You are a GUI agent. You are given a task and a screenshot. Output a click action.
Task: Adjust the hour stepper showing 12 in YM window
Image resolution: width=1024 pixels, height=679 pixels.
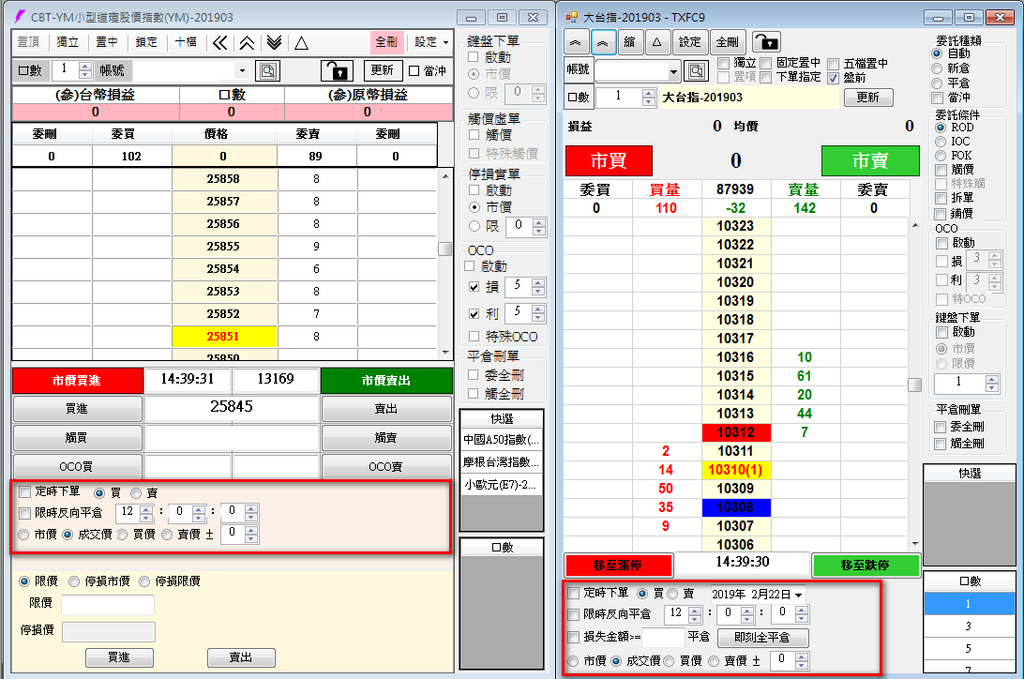pos(146,513)
